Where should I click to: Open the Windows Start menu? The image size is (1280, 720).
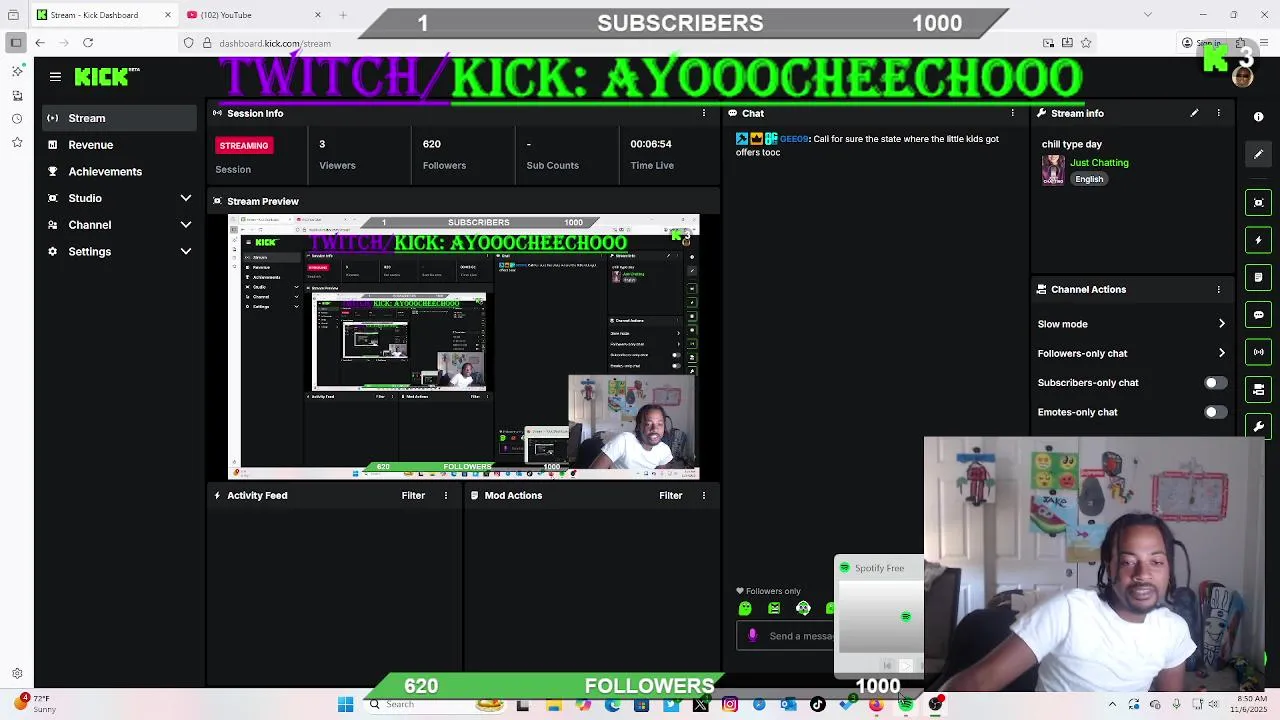(x=345, y=705)
